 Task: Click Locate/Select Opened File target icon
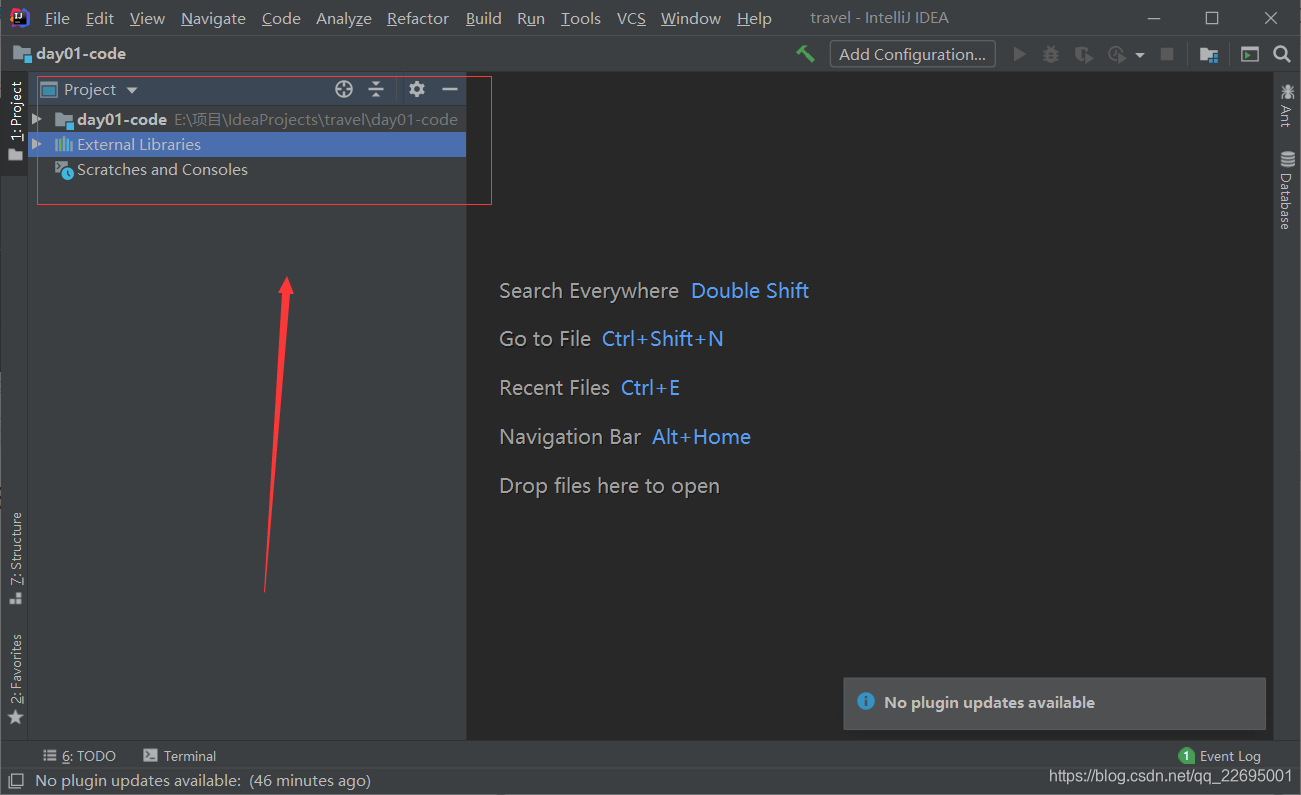pyautogui.click(x=344, y=89)
